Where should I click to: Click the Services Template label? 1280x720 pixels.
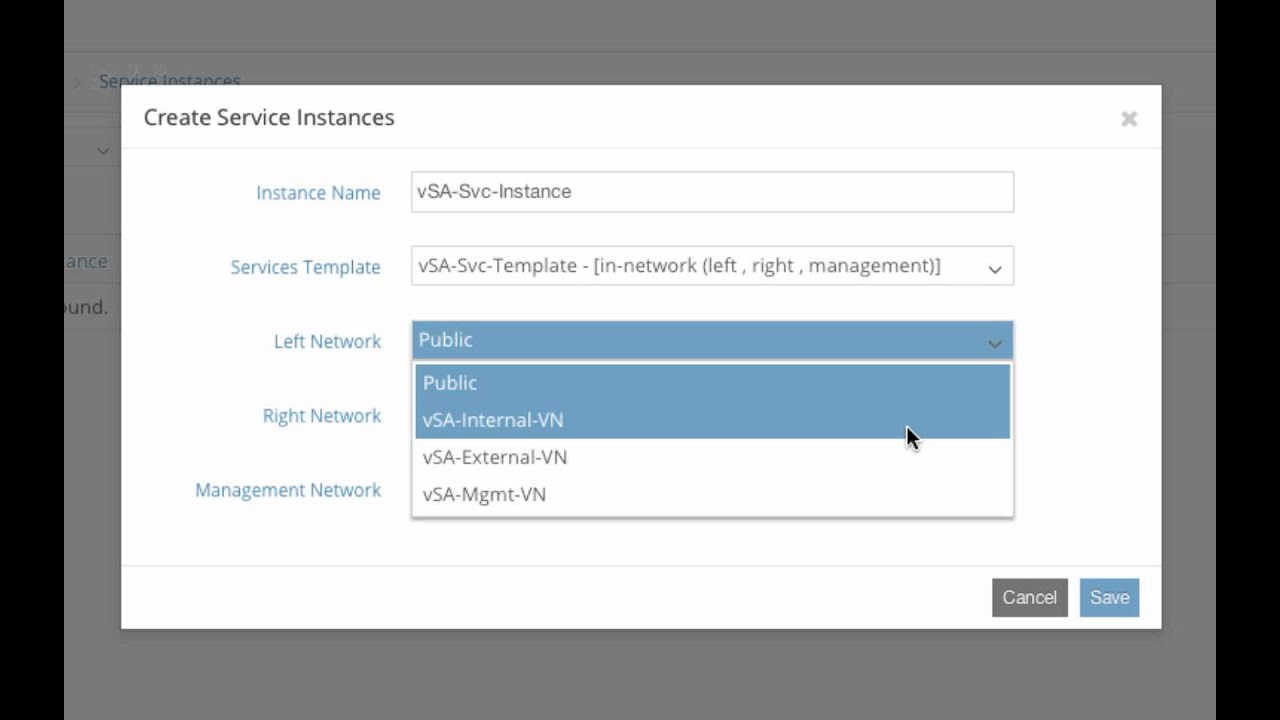tap(305, 267)
